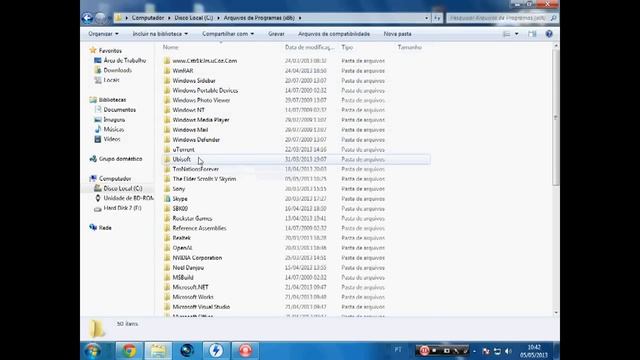Open the view options dropdown arrow
Image resolution: width=640 pixels, height=360 pixels.
(x=517, y=34)
